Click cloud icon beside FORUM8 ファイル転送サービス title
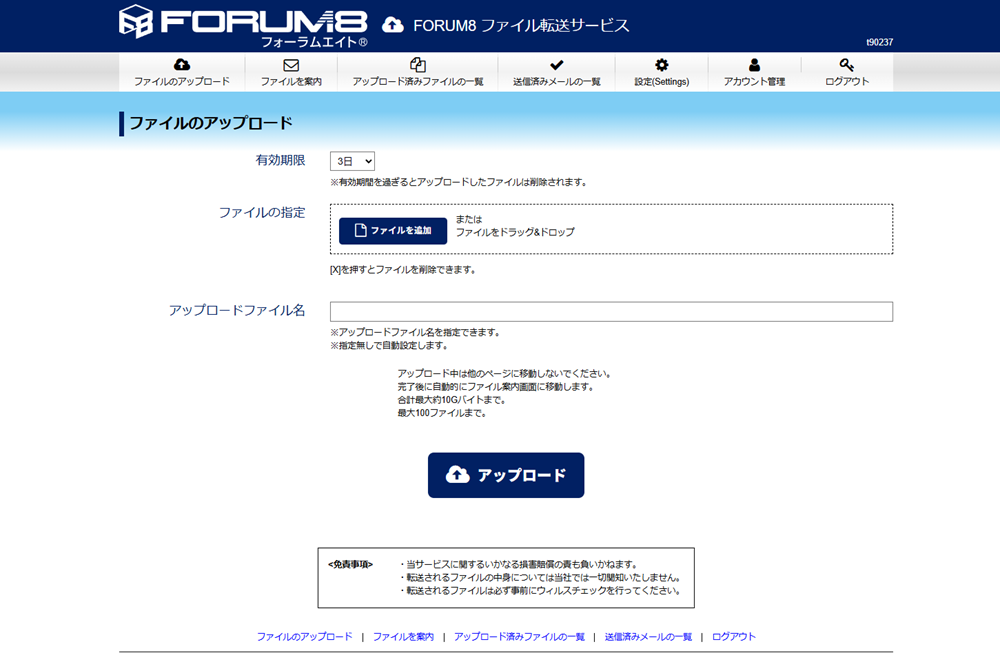Image resolution: width=1000 pixels, height=653 pixels. click(394, 25)
